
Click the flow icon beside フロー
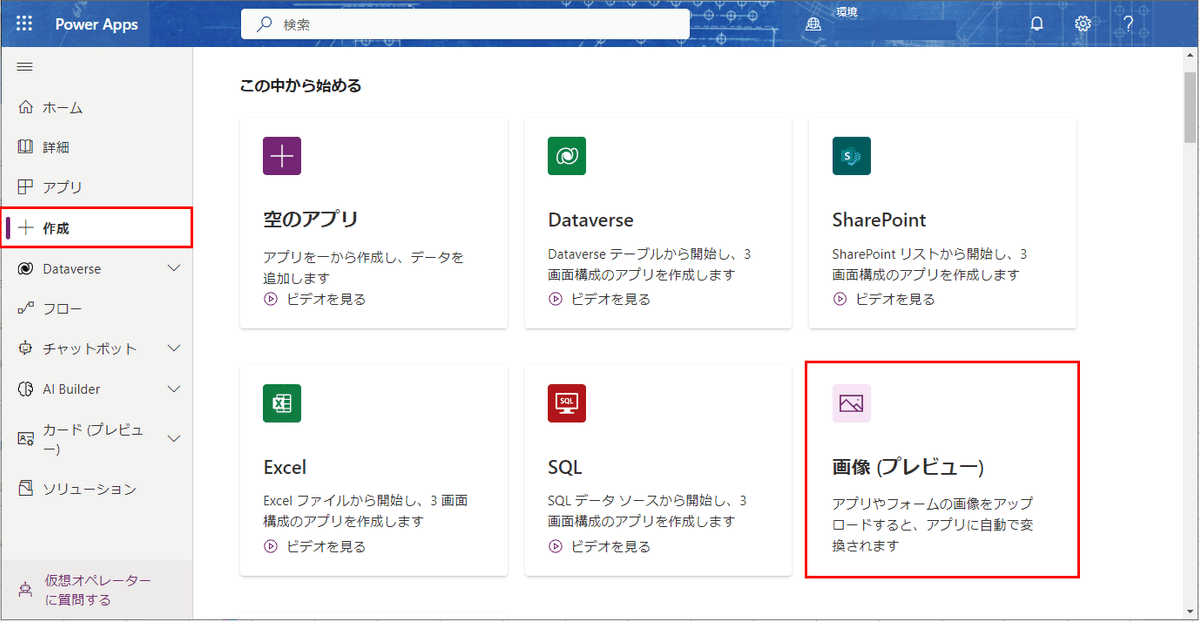point(26,309)
